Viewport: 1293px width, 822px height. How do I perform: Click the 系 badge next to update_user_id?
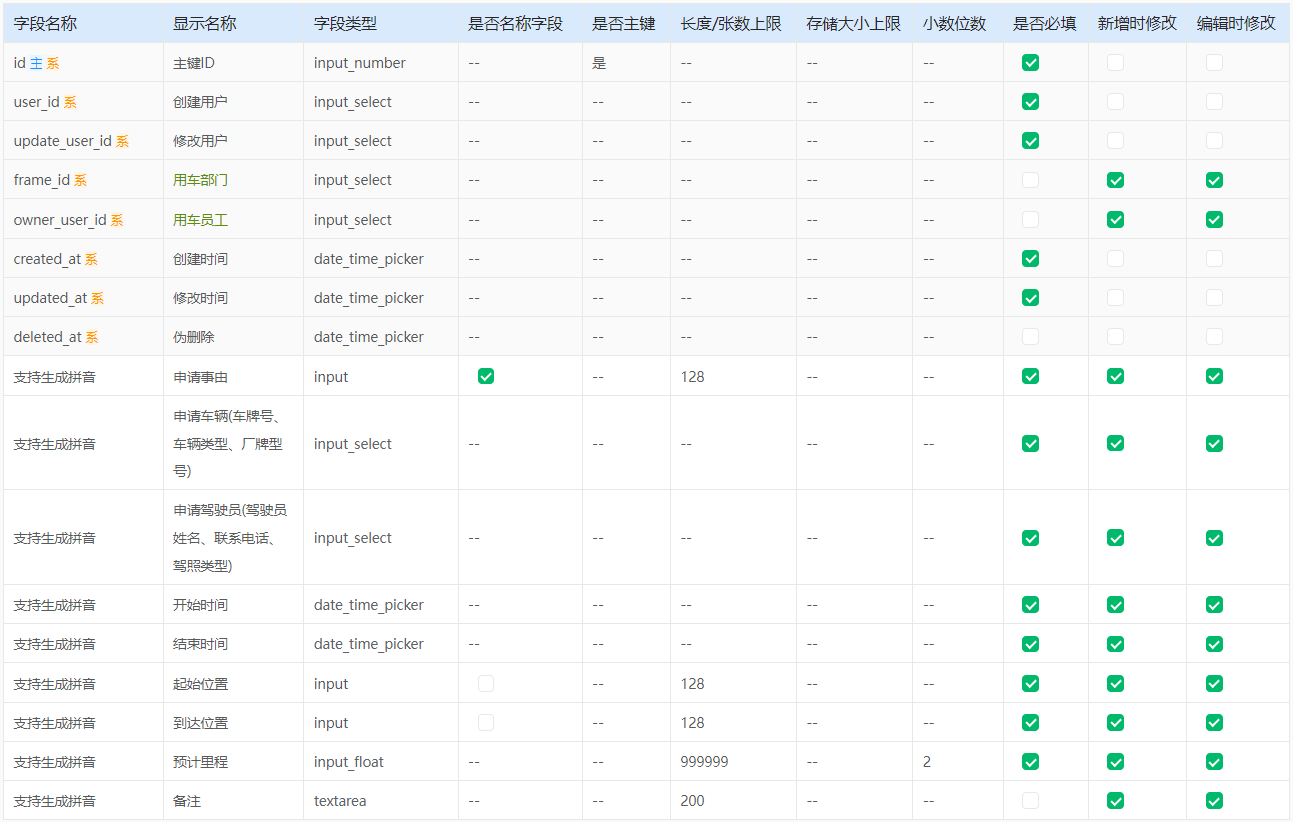[x=122, y=141]
